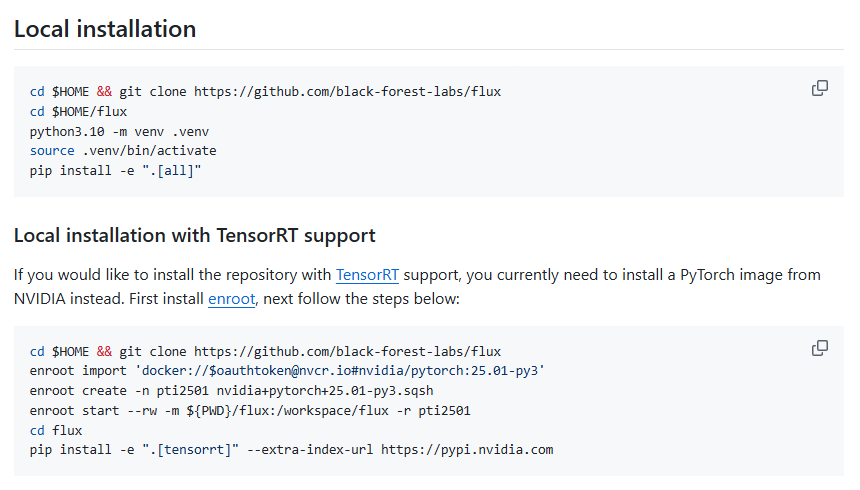Screen dimensions: 860x490
Task: Follow the enroot hyperlink
Action: pyautogui.click(x=232, y=298)
